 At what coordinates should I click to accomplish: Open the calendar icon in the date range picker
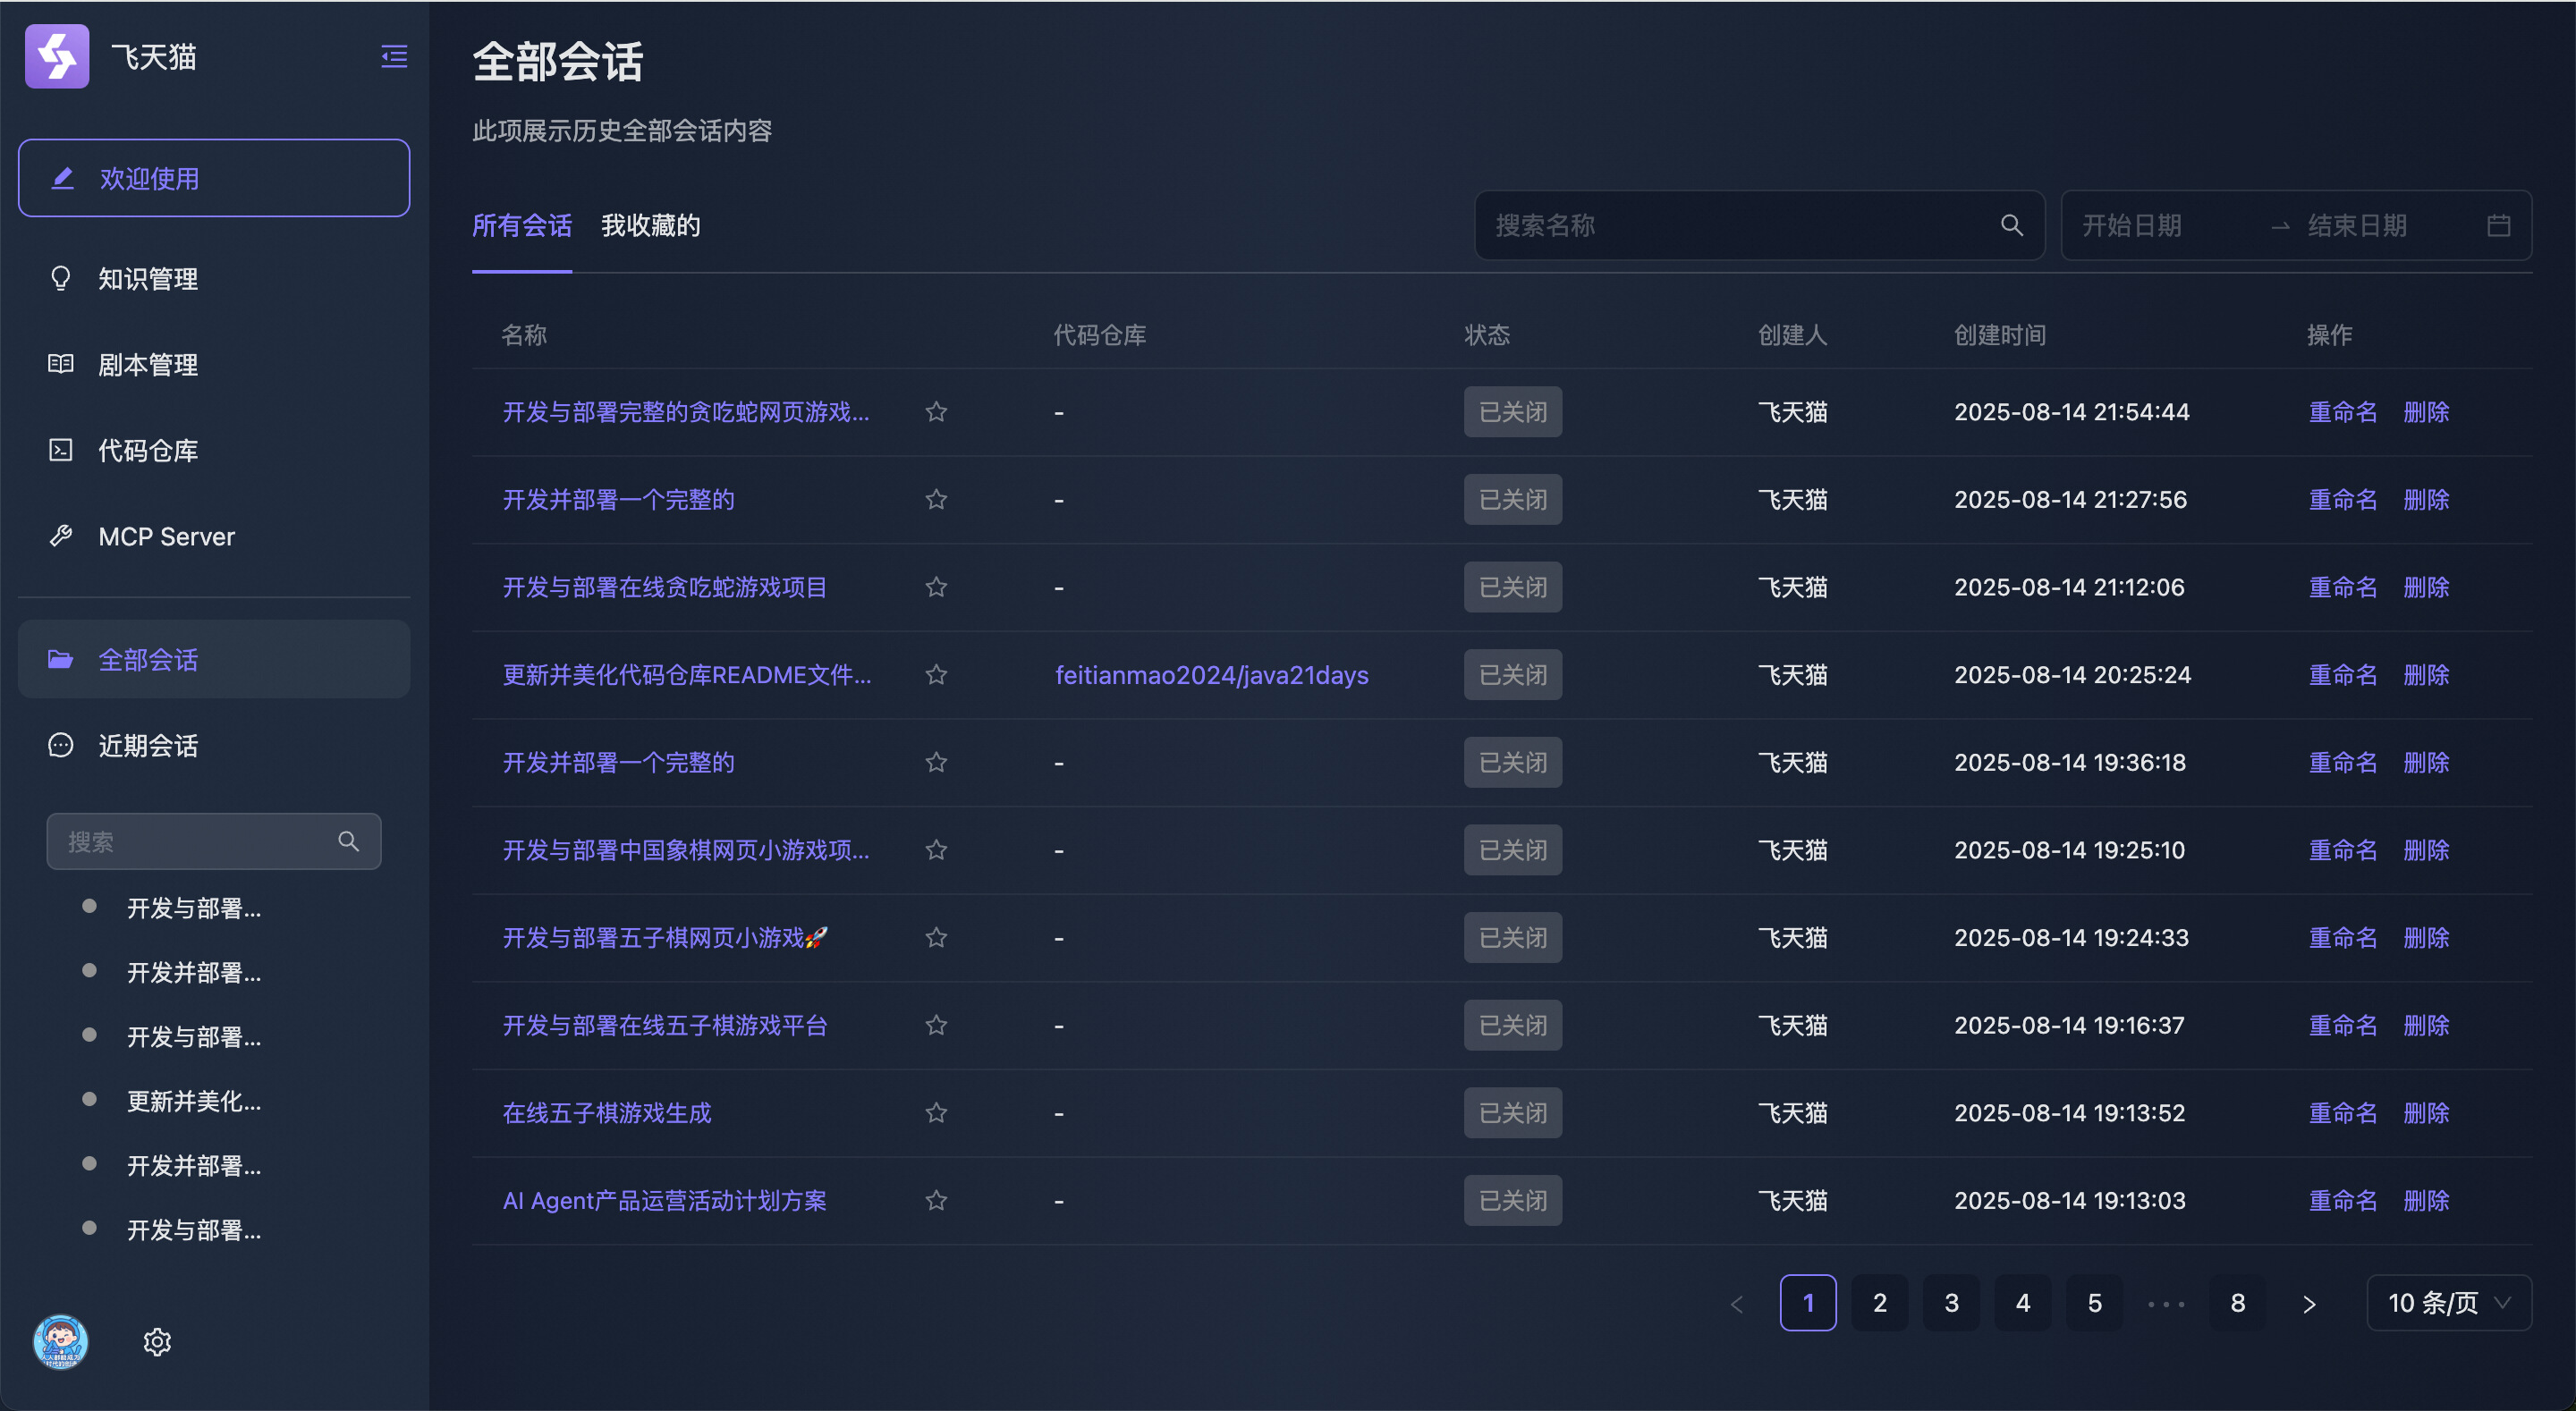coord(2498,226)
